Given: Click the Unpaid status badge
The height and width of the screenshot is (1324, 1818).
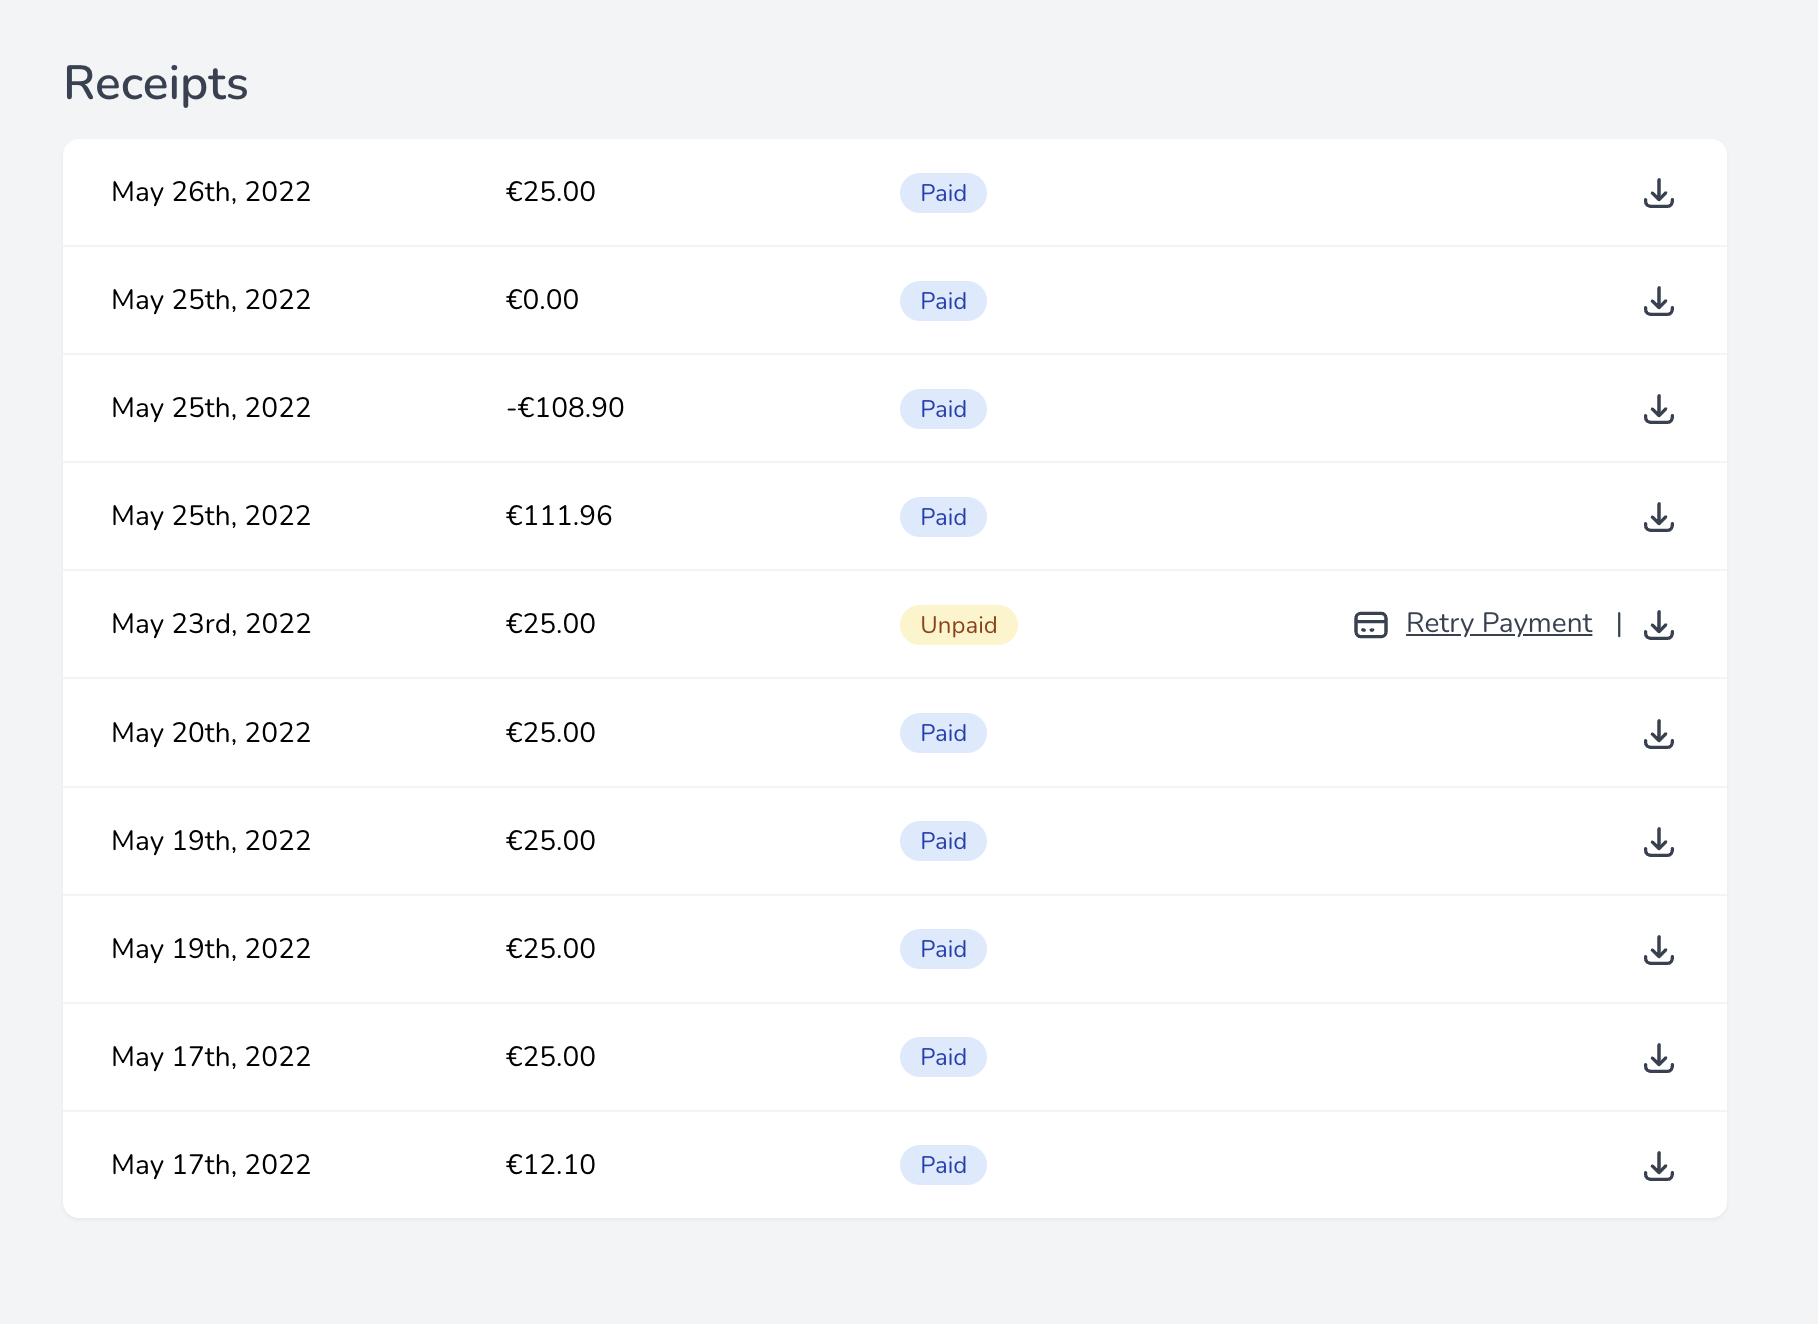Looking at the screenshot, I should (958, 625).
